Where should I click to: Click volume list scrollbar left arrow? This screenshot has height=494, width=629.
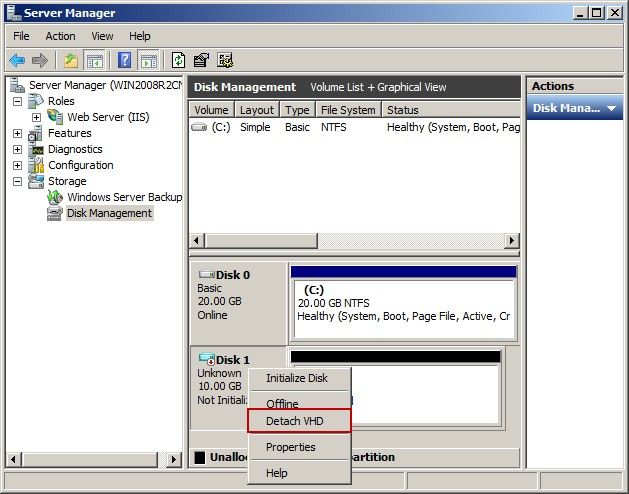(196, 241)
